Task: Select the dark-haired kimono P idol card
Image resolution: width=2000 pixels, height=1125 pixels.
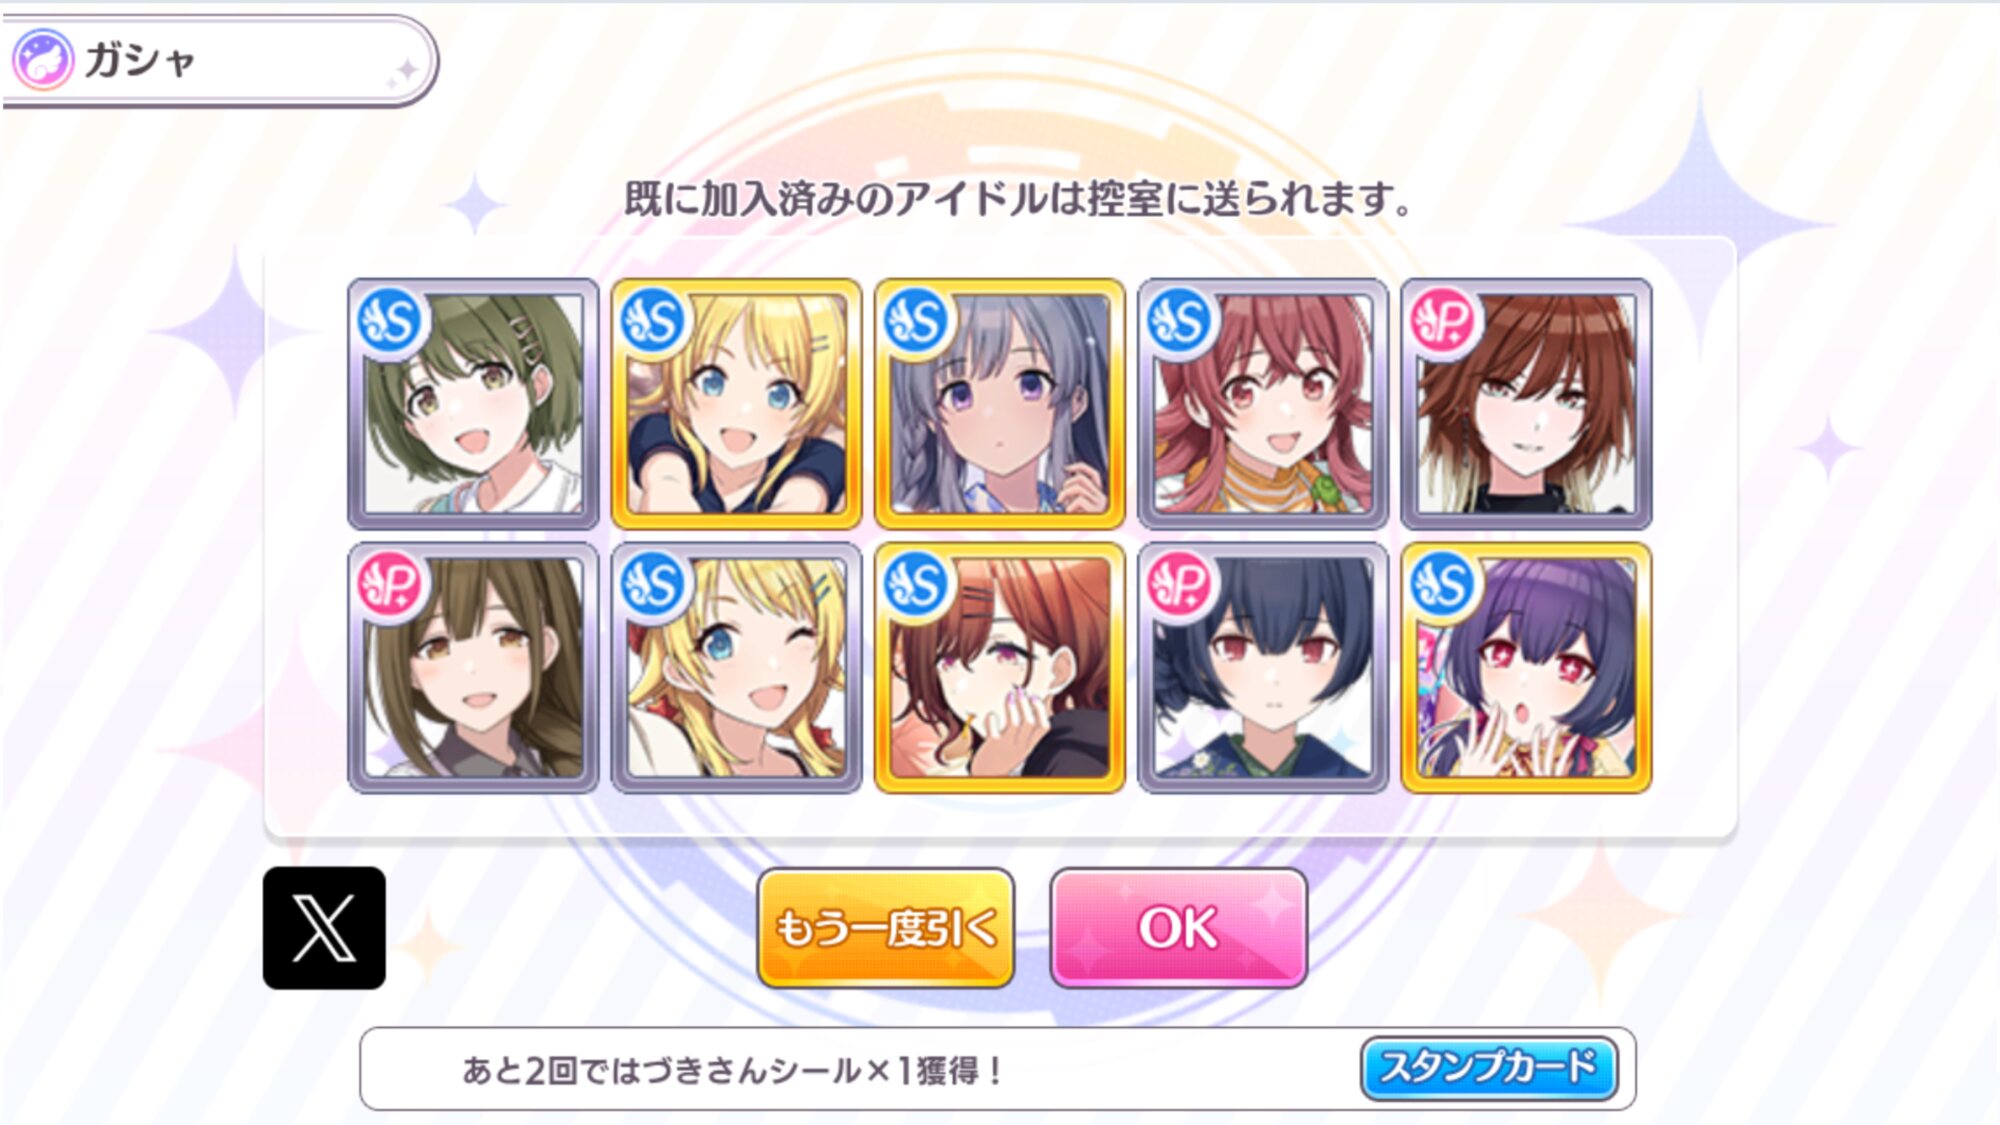Action: pos(1263,668)
